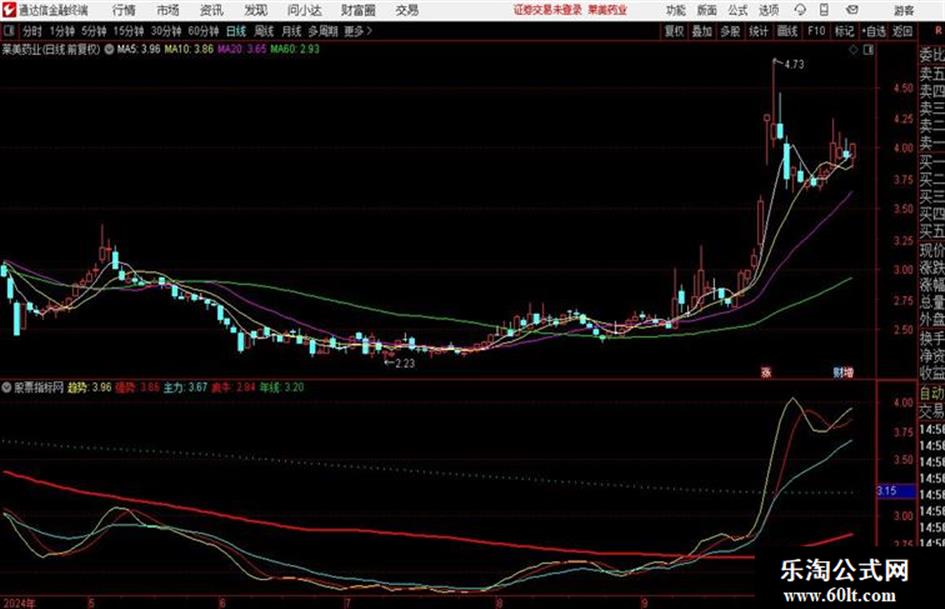Viewport: 945px width, 609px height.
Task: Switch to the 月线 monthly tab
Action: 292,31
